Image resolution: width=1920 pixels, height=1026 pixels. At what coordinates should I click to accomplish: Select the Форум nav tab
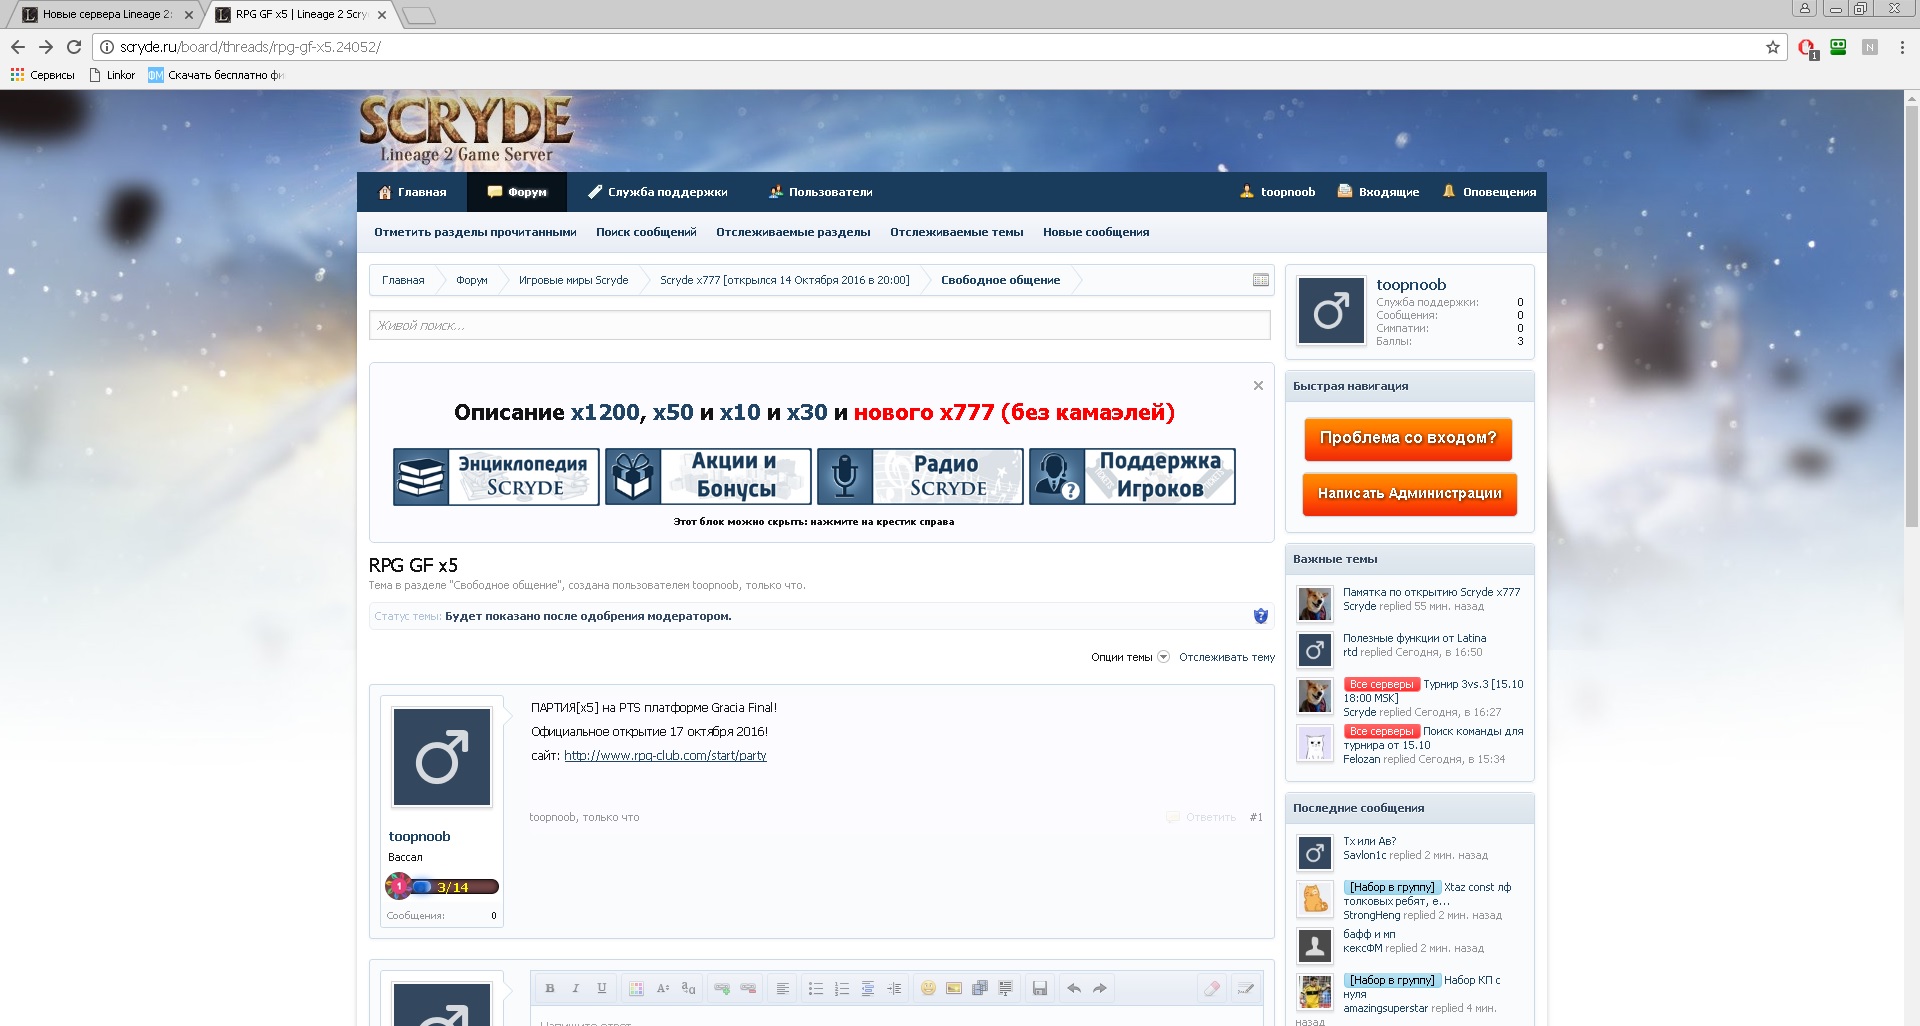tap(517, 192)
